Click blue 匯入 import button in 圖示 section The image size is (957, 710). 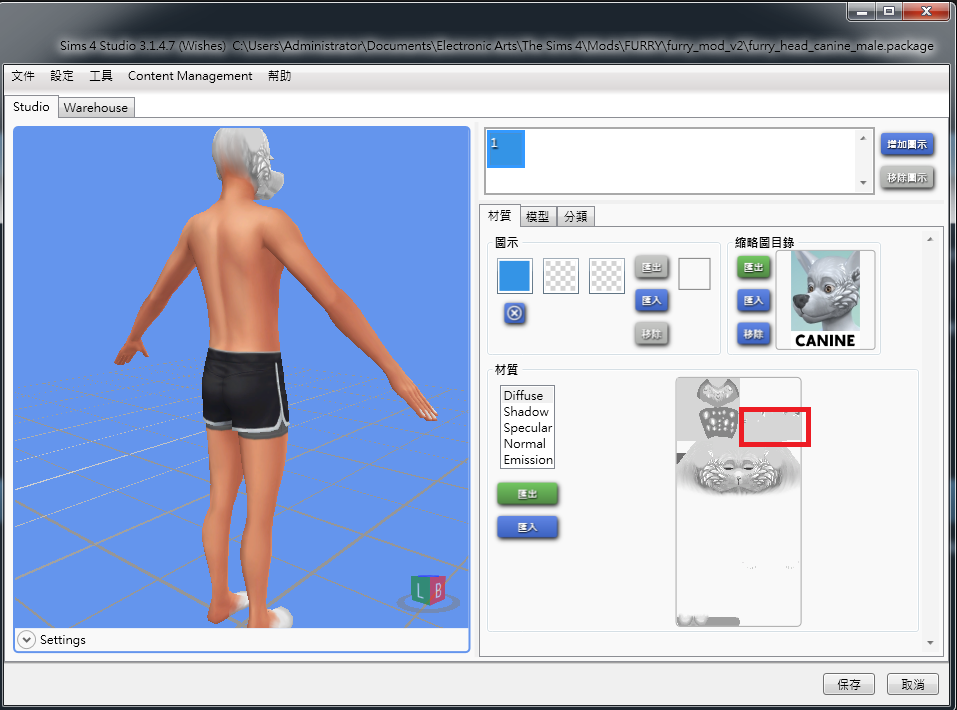click(x=652, y=300)
